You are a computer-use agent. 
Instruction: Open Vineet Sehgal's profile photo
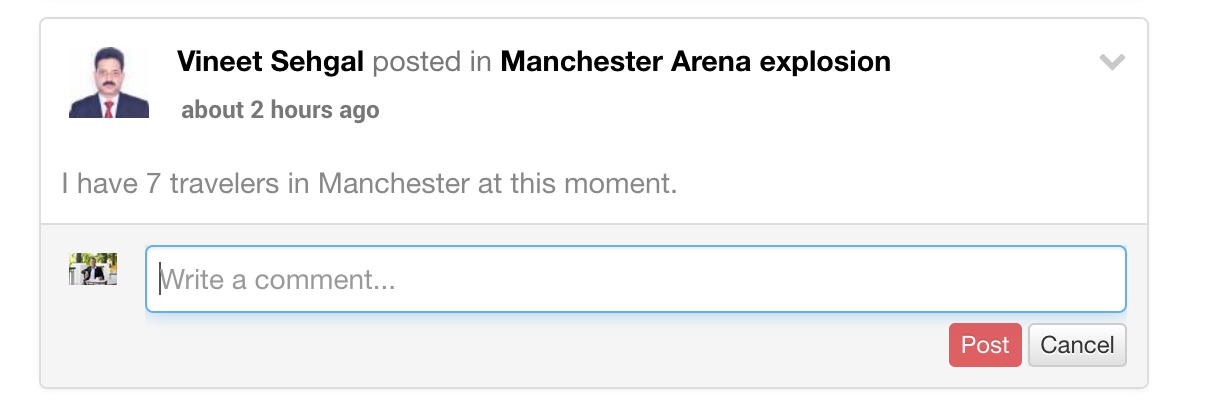(109, 82)
